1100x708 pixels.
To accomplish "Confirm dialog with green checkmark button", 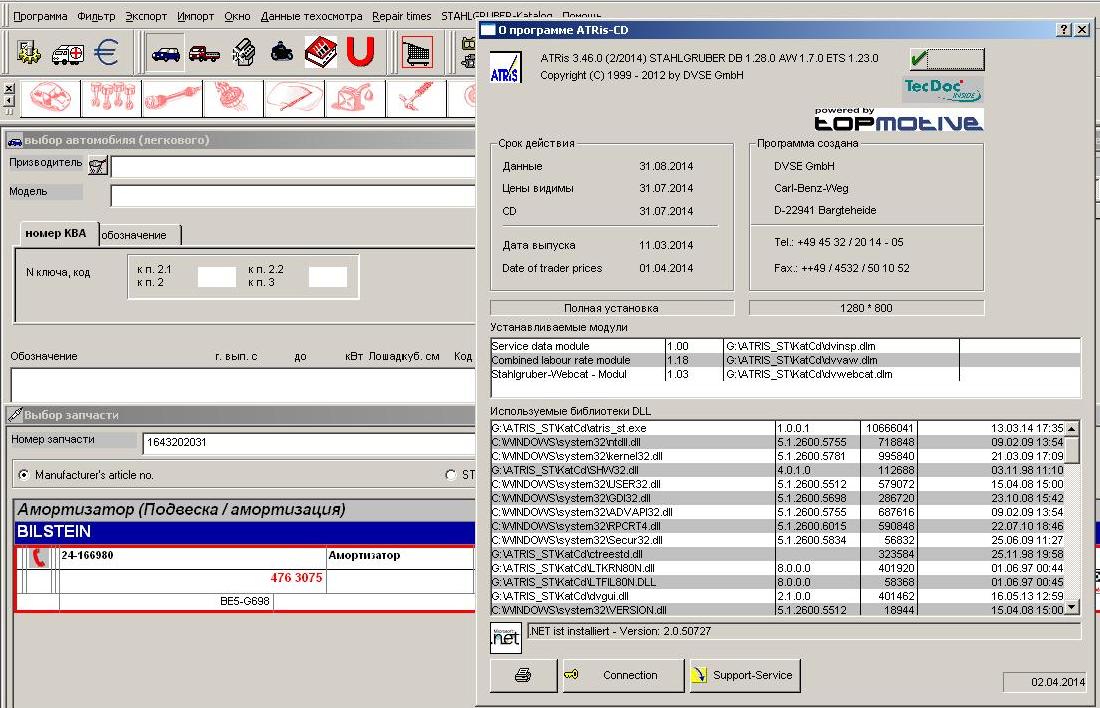I will [x=947, y=59].
